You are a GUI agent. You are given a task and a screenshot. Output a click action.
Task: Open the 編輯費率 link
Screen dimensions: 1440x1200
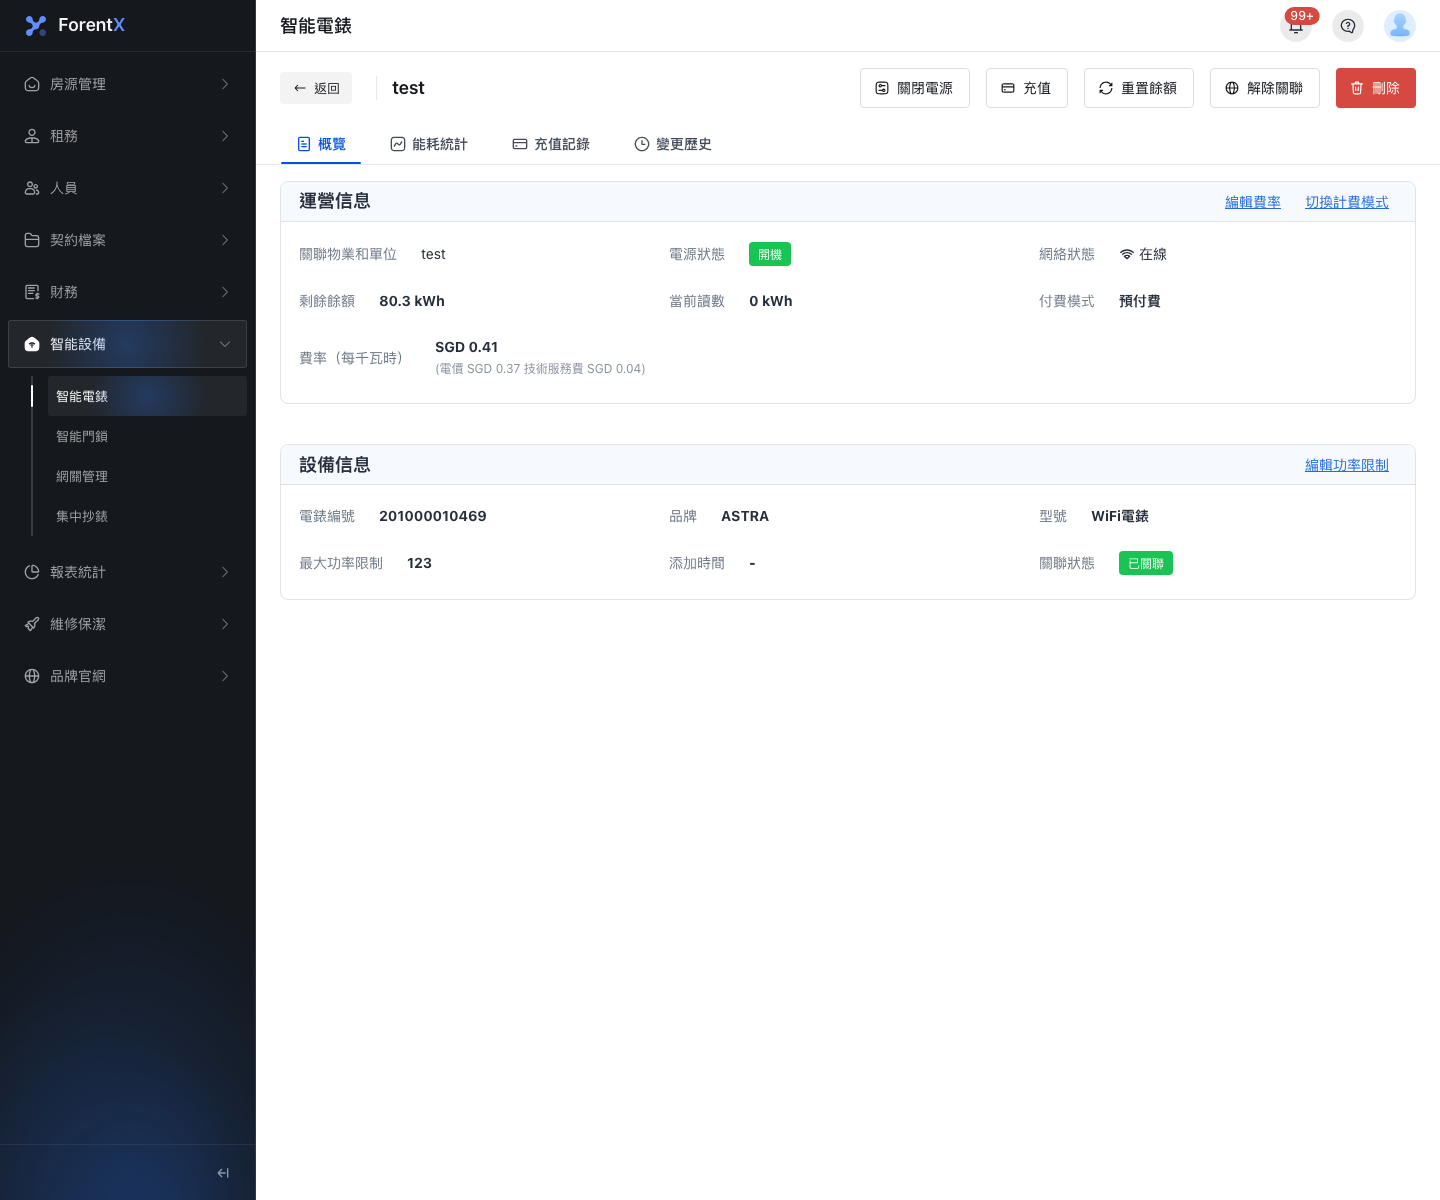(1253, 202)
